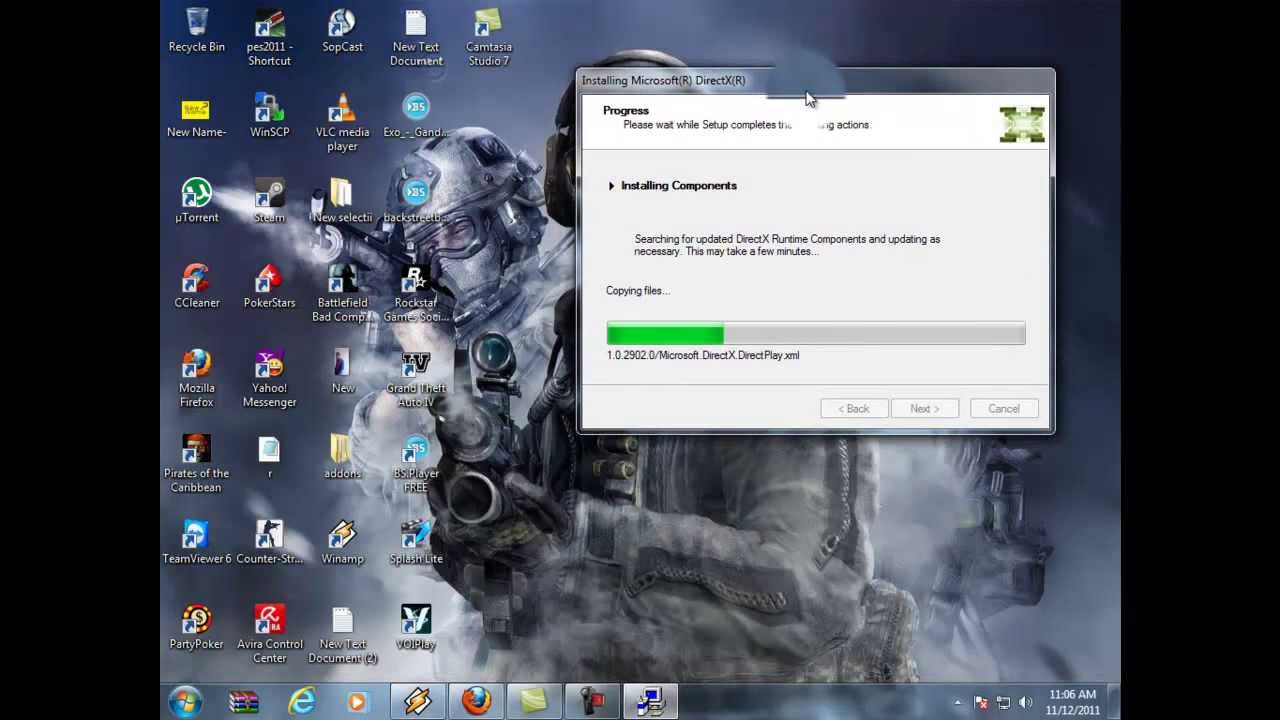1280x720 pixels.
Task: Open Windows Media Player taskbar icon
Action: (x=357, y=702)
